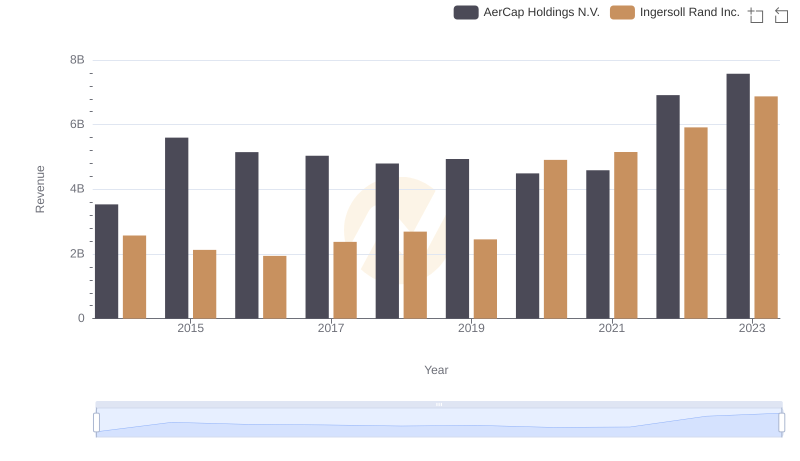Click the AerCap bar for 2014
The image size is (800, 461).
point(106,262)
